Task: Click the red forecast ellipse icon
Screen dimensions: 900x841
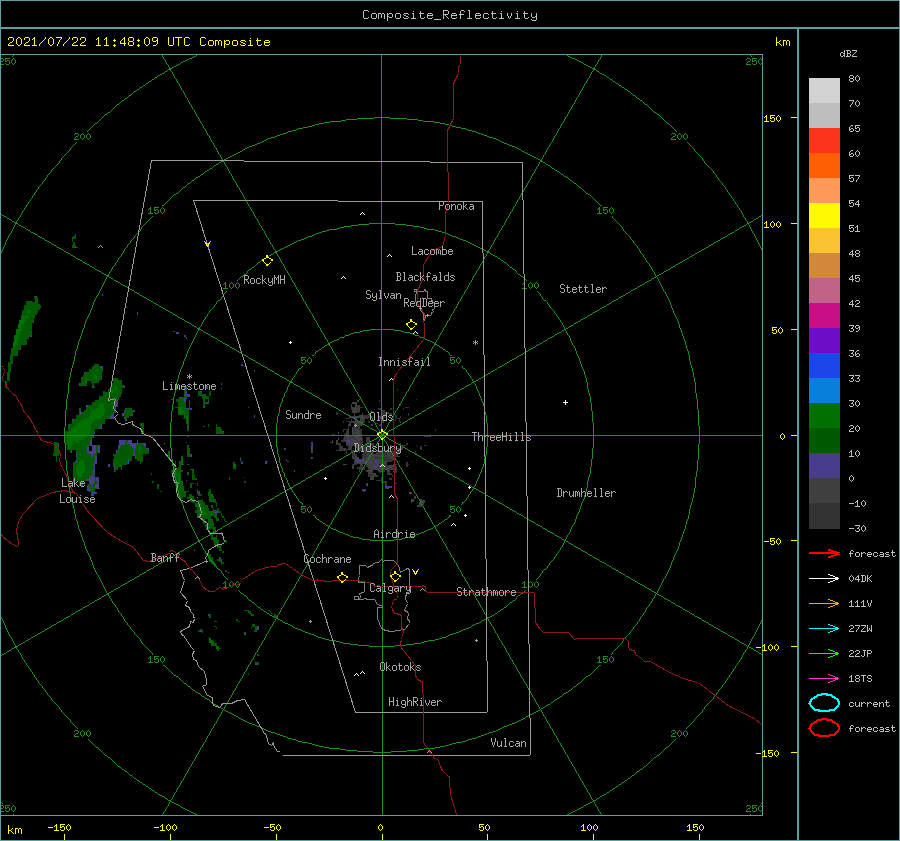Action: [824, 728]
